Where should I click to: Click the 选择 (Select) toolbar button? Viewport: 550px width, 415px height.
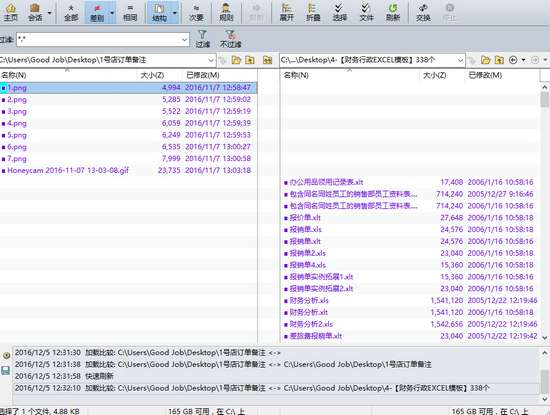coord(340,12)
